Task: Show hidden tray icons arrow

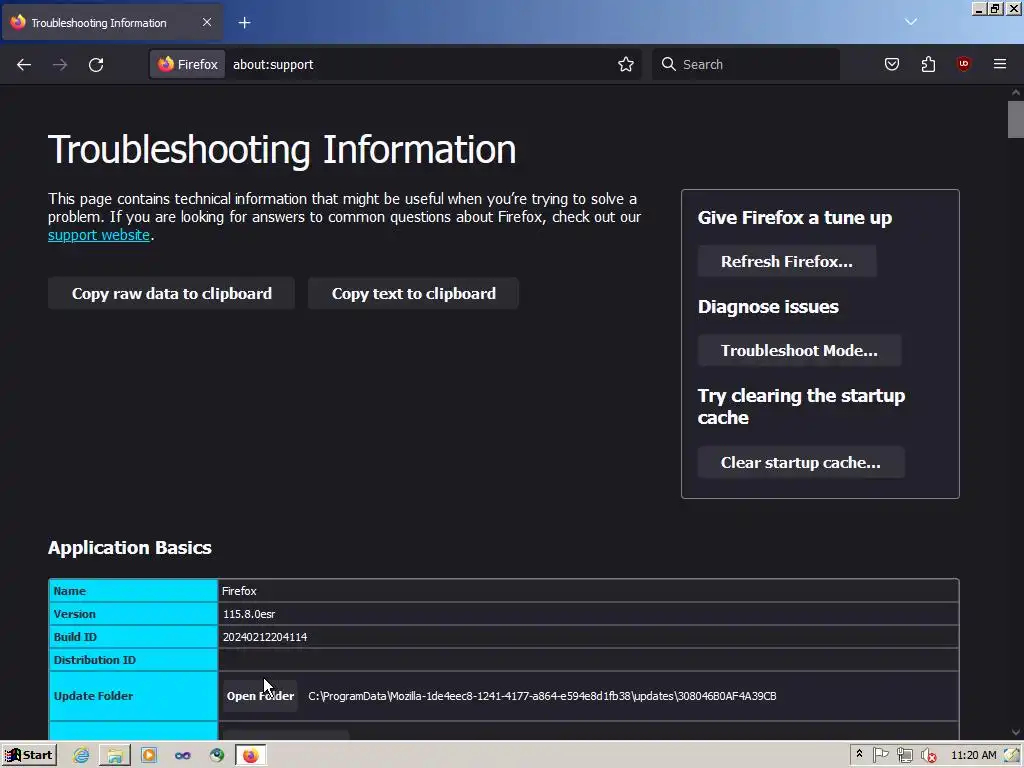Action: pyautogui.click(x=859, y=754)
